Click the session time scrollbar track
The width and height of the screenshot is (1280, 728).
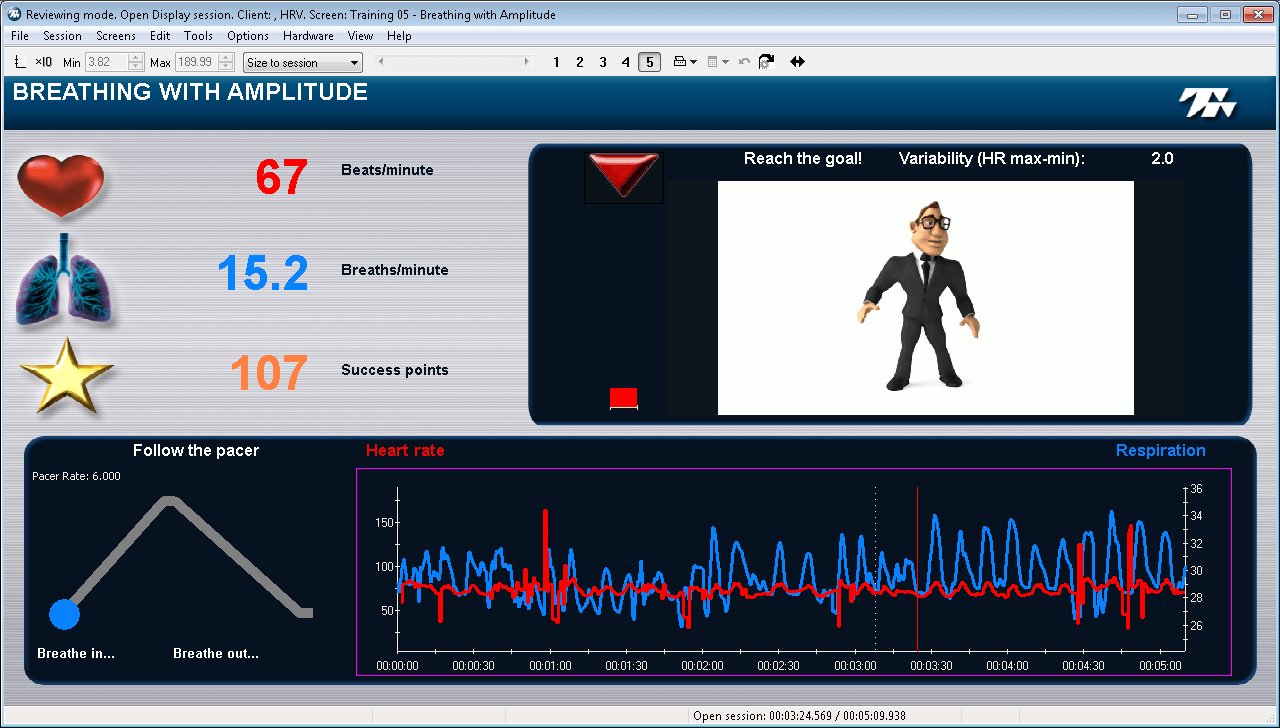pos(453,62)
